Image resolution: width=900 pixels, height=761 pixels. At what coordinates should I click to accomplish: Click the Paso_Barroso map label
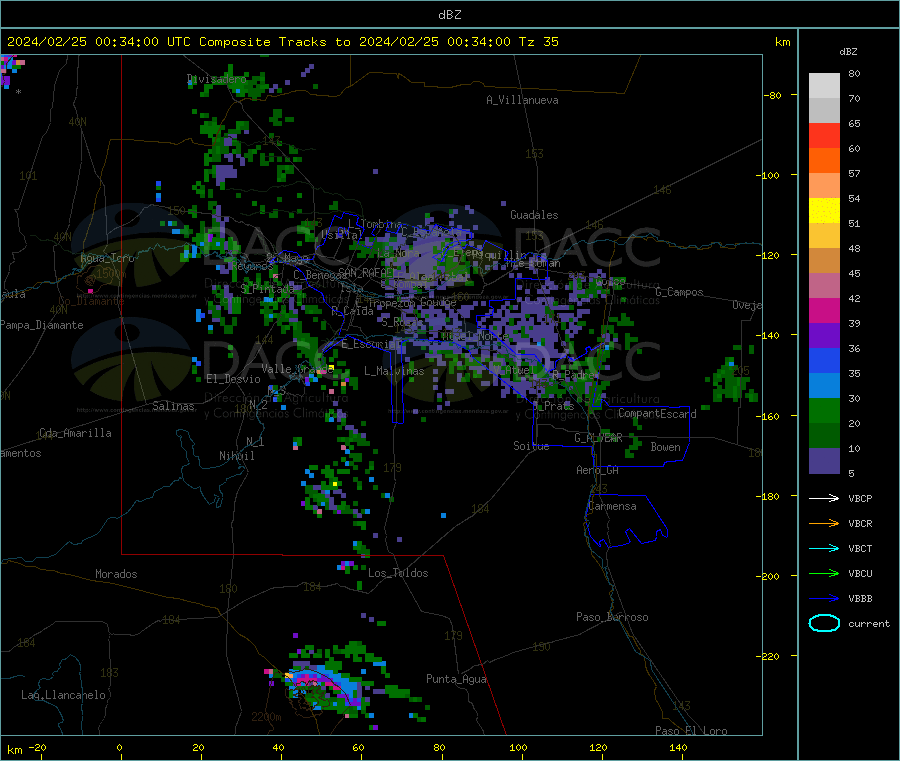coord(612,617)
